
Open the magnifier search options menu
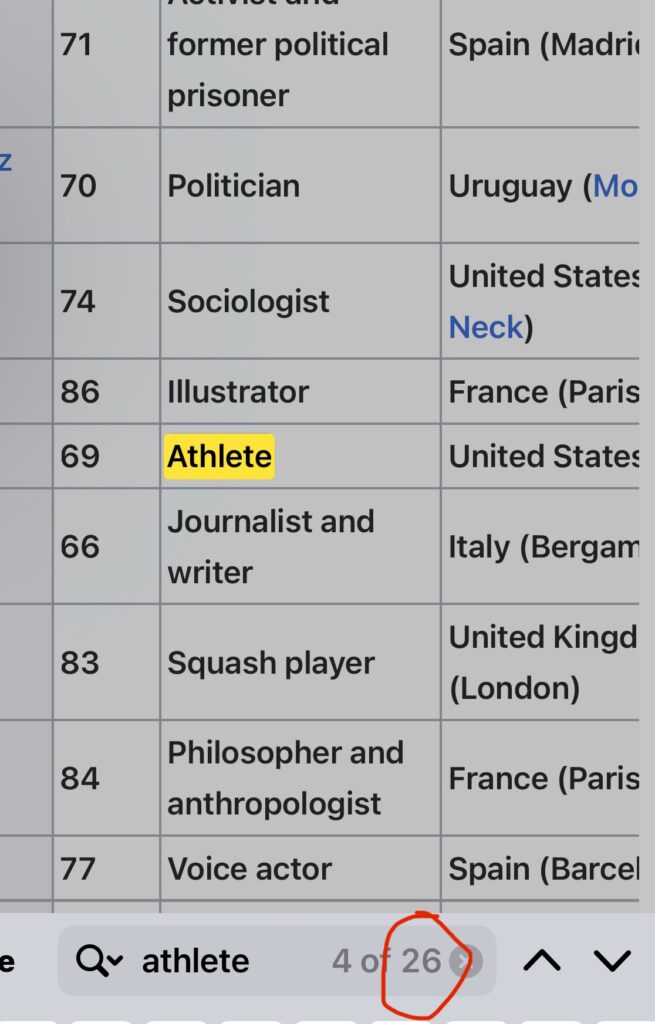click(x=99, y=961)
